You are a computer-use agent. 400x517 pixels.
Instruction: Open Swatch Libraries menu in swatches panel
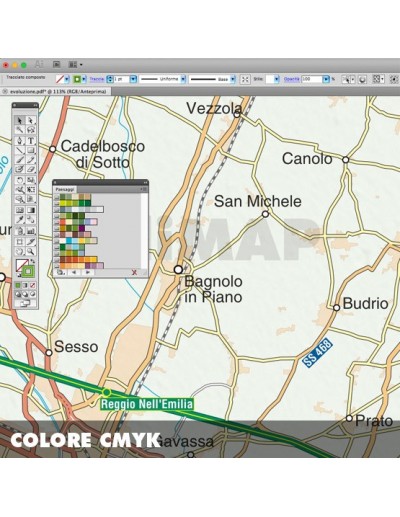pyautogui.click(x=60, y=272)
